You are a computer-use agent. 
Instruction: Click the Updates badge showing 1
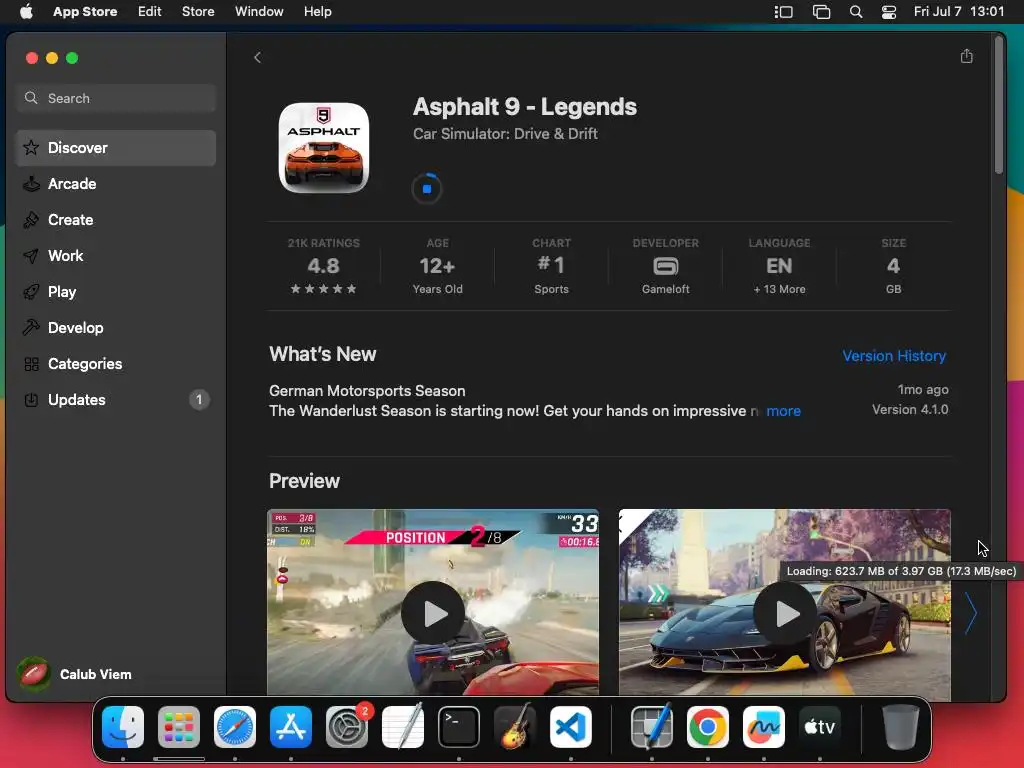(x=199, y=399)
